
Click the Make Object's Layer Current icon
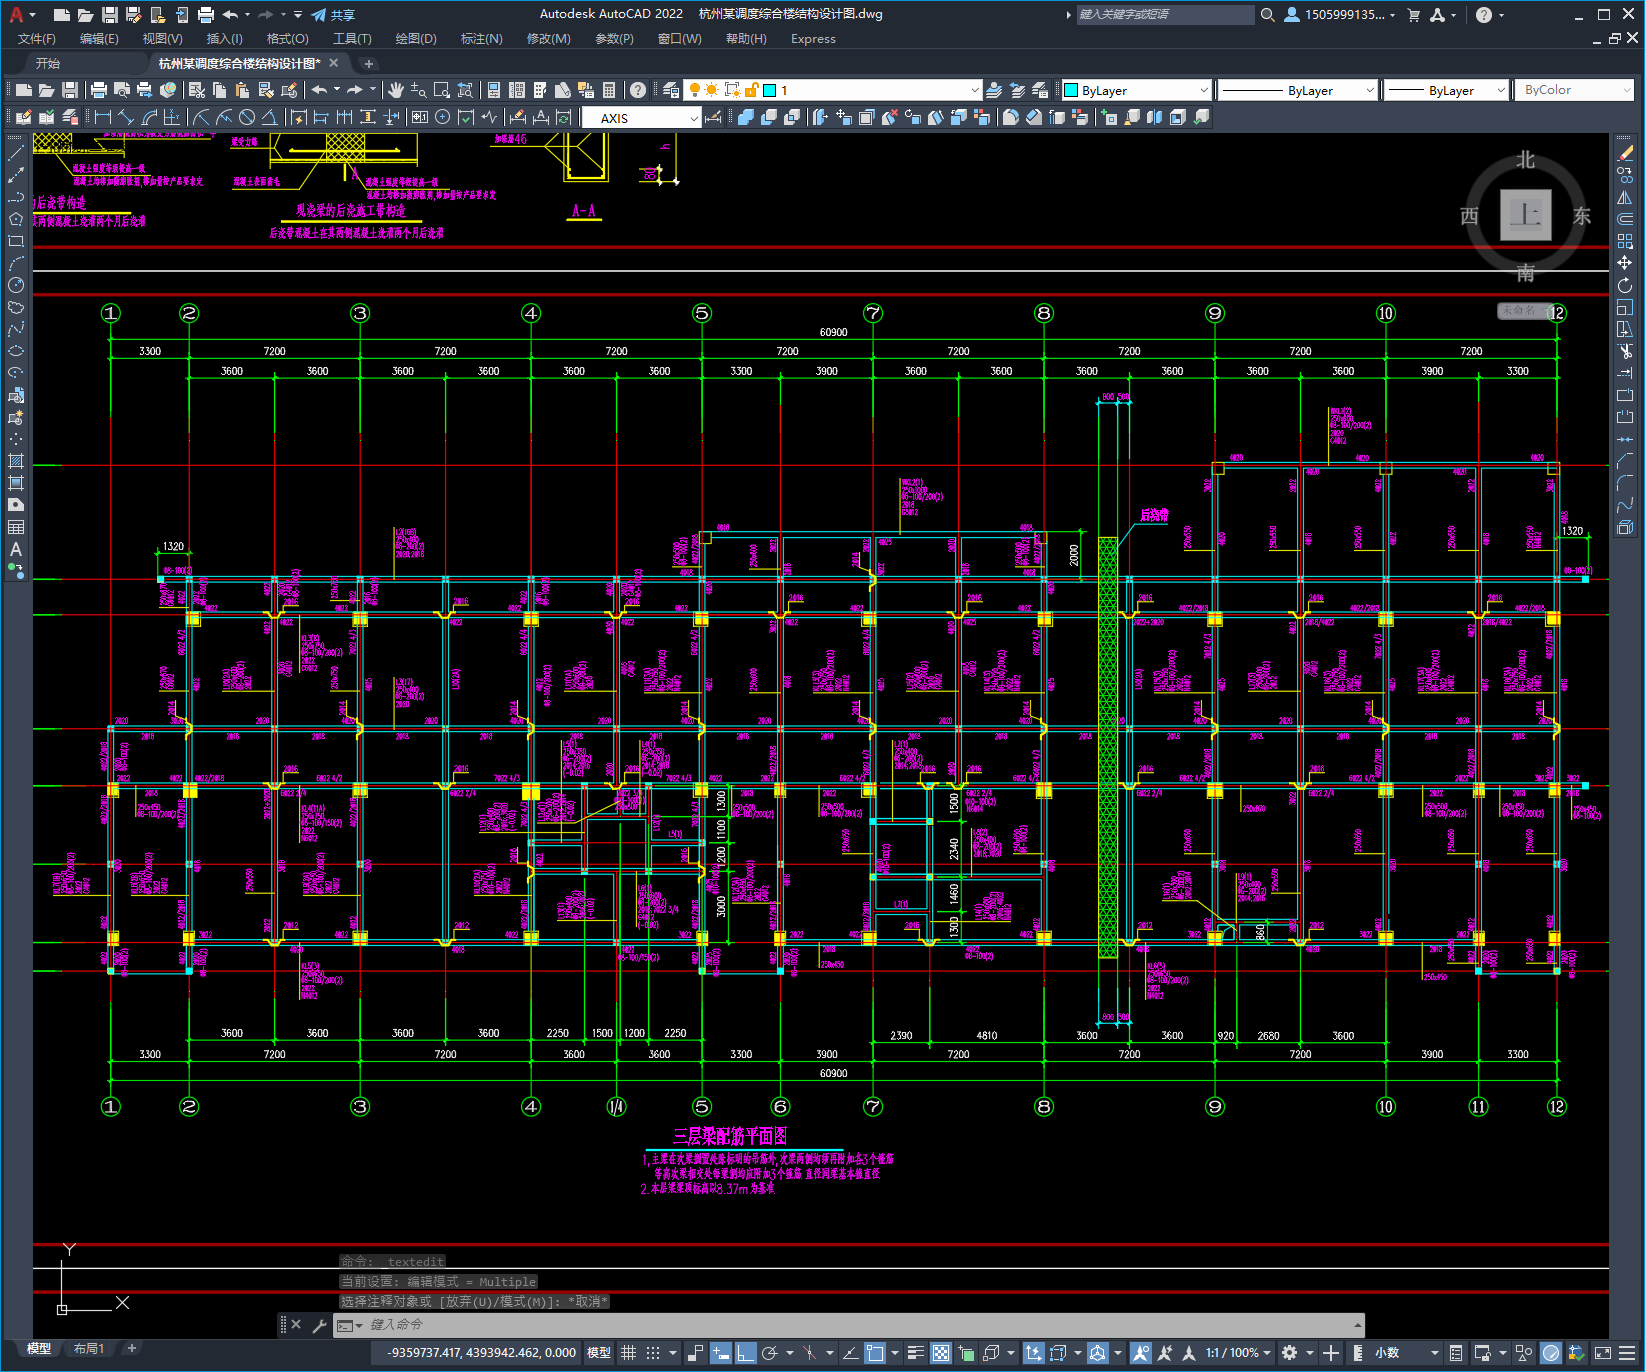[994, 90]
